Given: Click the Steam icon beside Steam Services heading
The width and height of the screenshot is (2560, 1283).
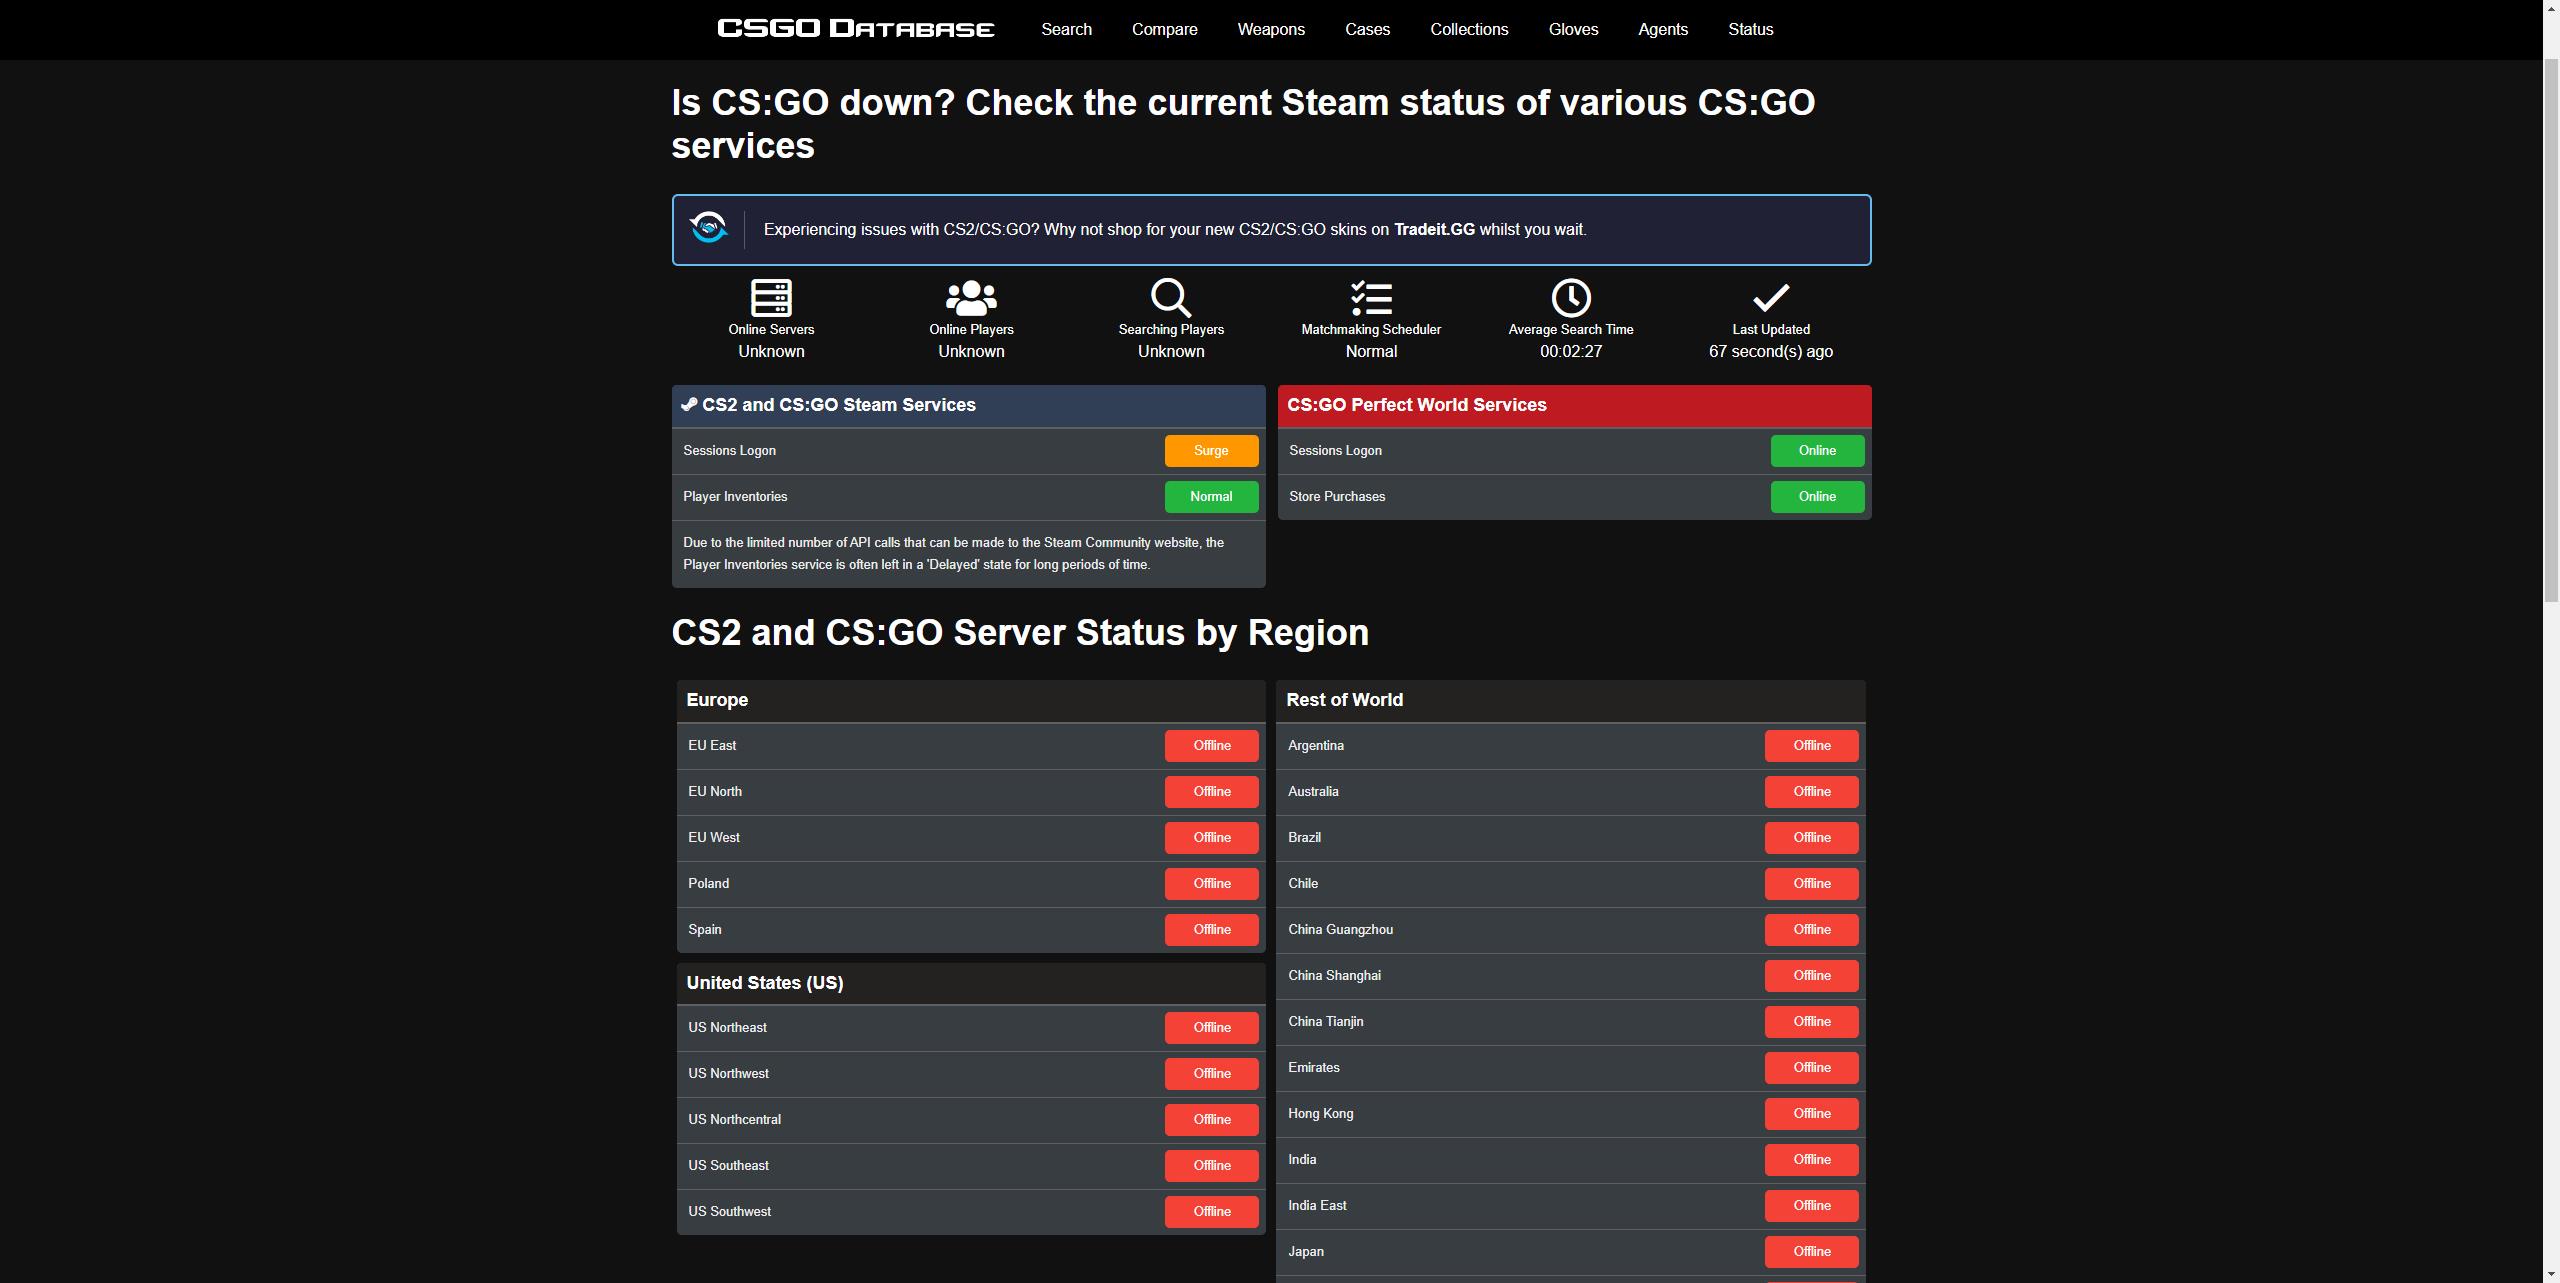Looking at the screenshot, I should (x=689, y=405).
